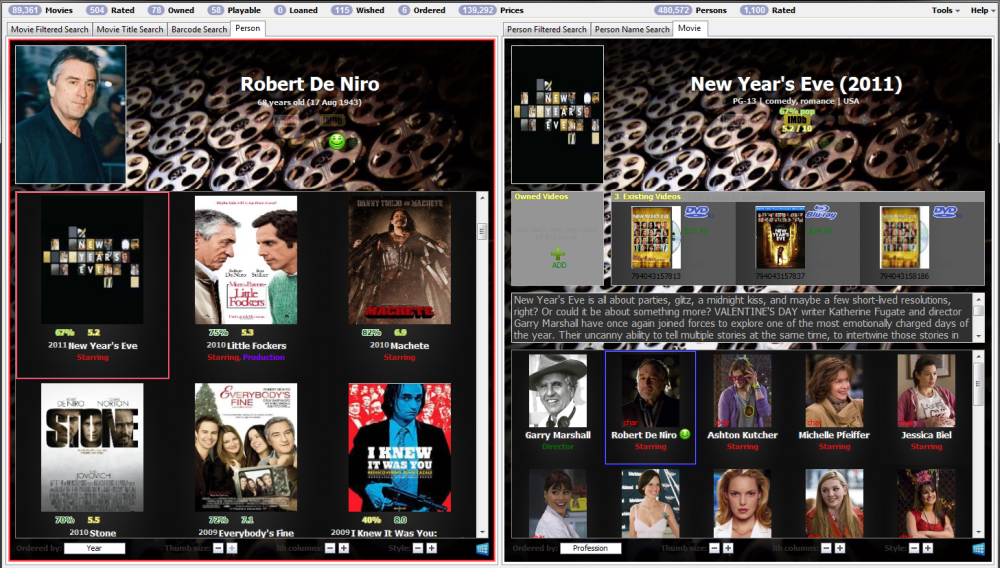This screenshot has height=568, width=1000.
Task: Select the Machete poster
Action: pos(400,260)
